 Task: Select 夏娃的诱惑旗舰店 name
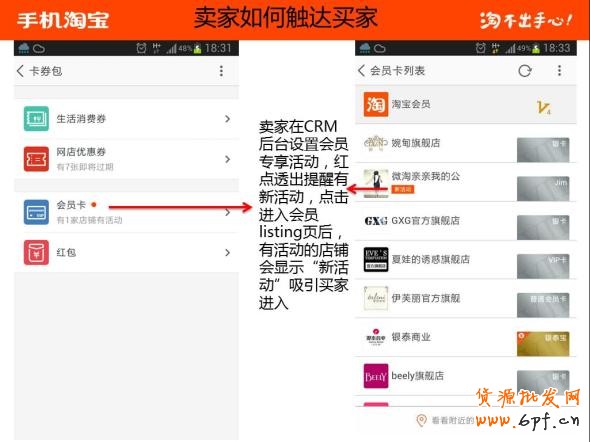(x=431, y=260)
